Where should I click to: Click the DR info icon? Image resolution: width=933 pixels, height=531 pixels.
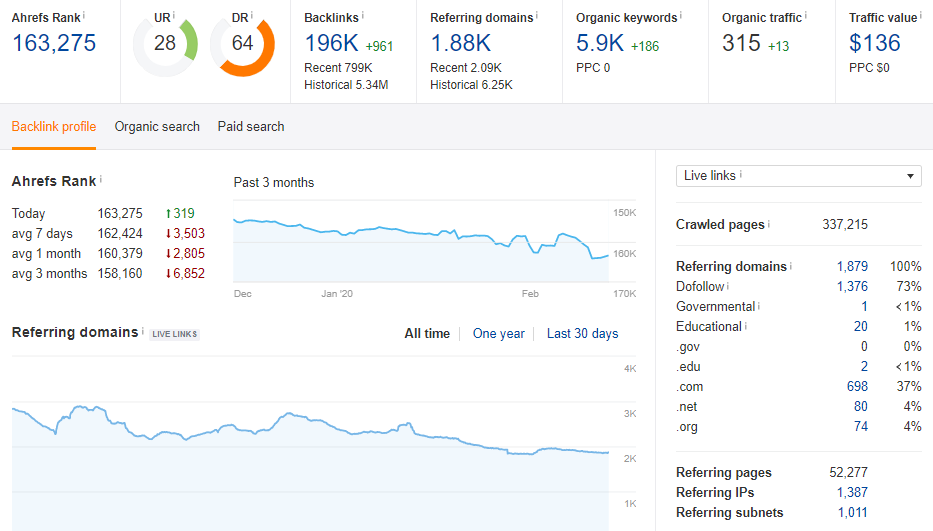point(252,15)
